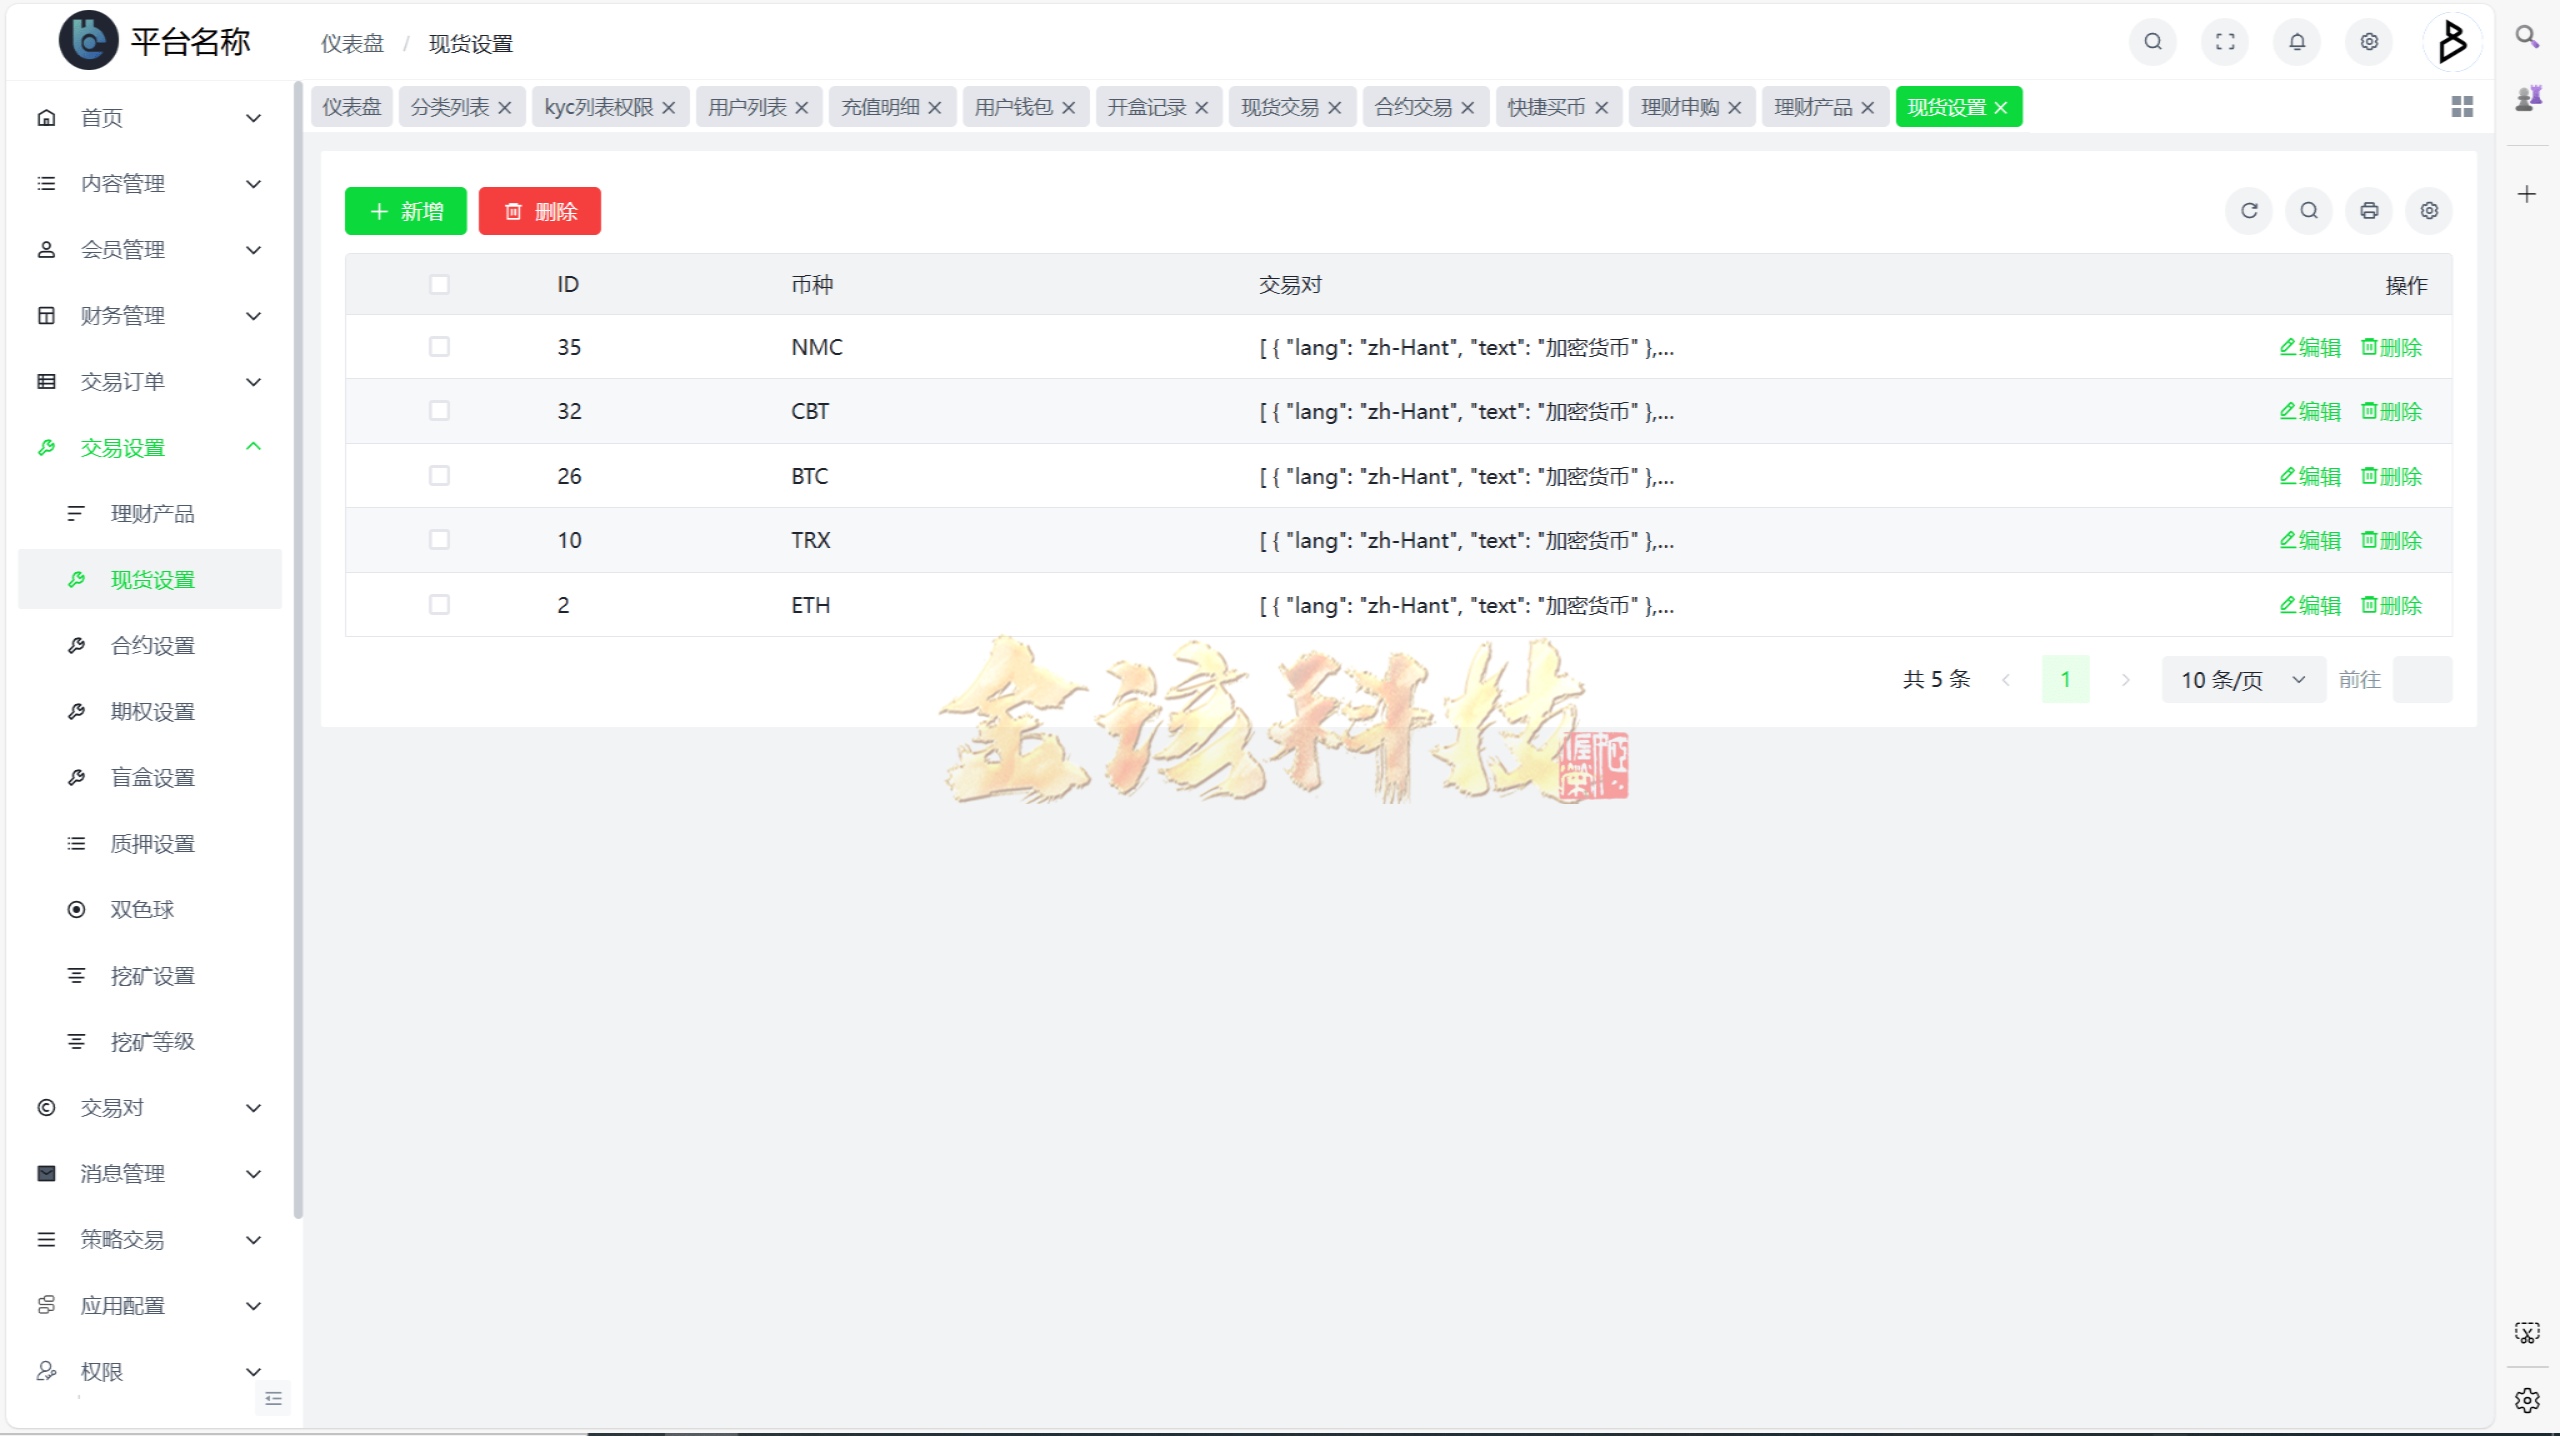Click the green 新增 button
Image resolution: width=2560 pixels, height=1436 pixels.
point(405,211)
